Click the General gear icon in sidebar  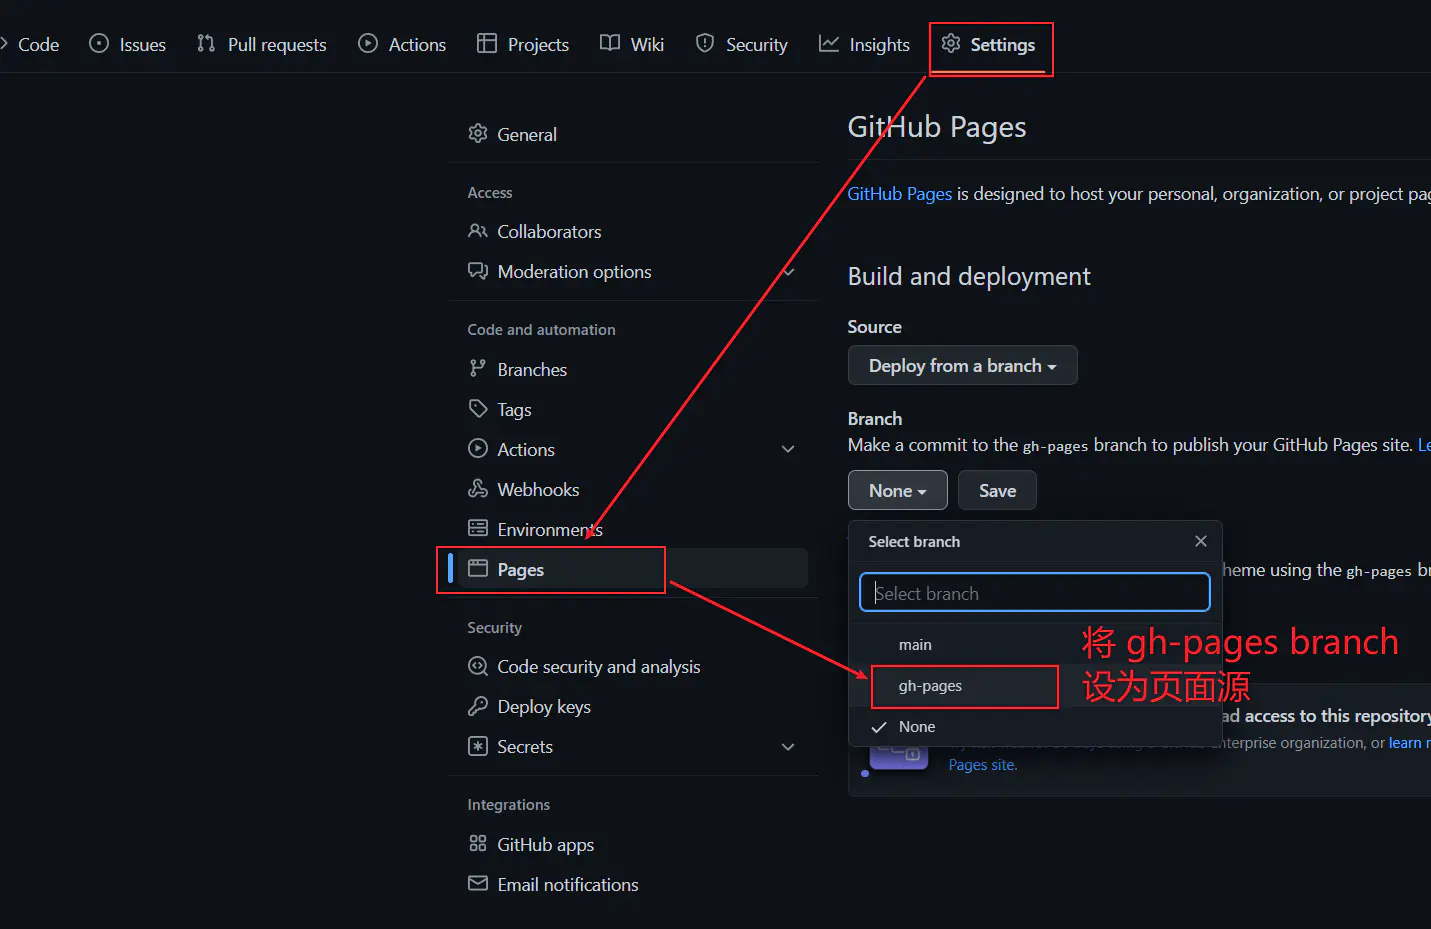click(478, 133)
